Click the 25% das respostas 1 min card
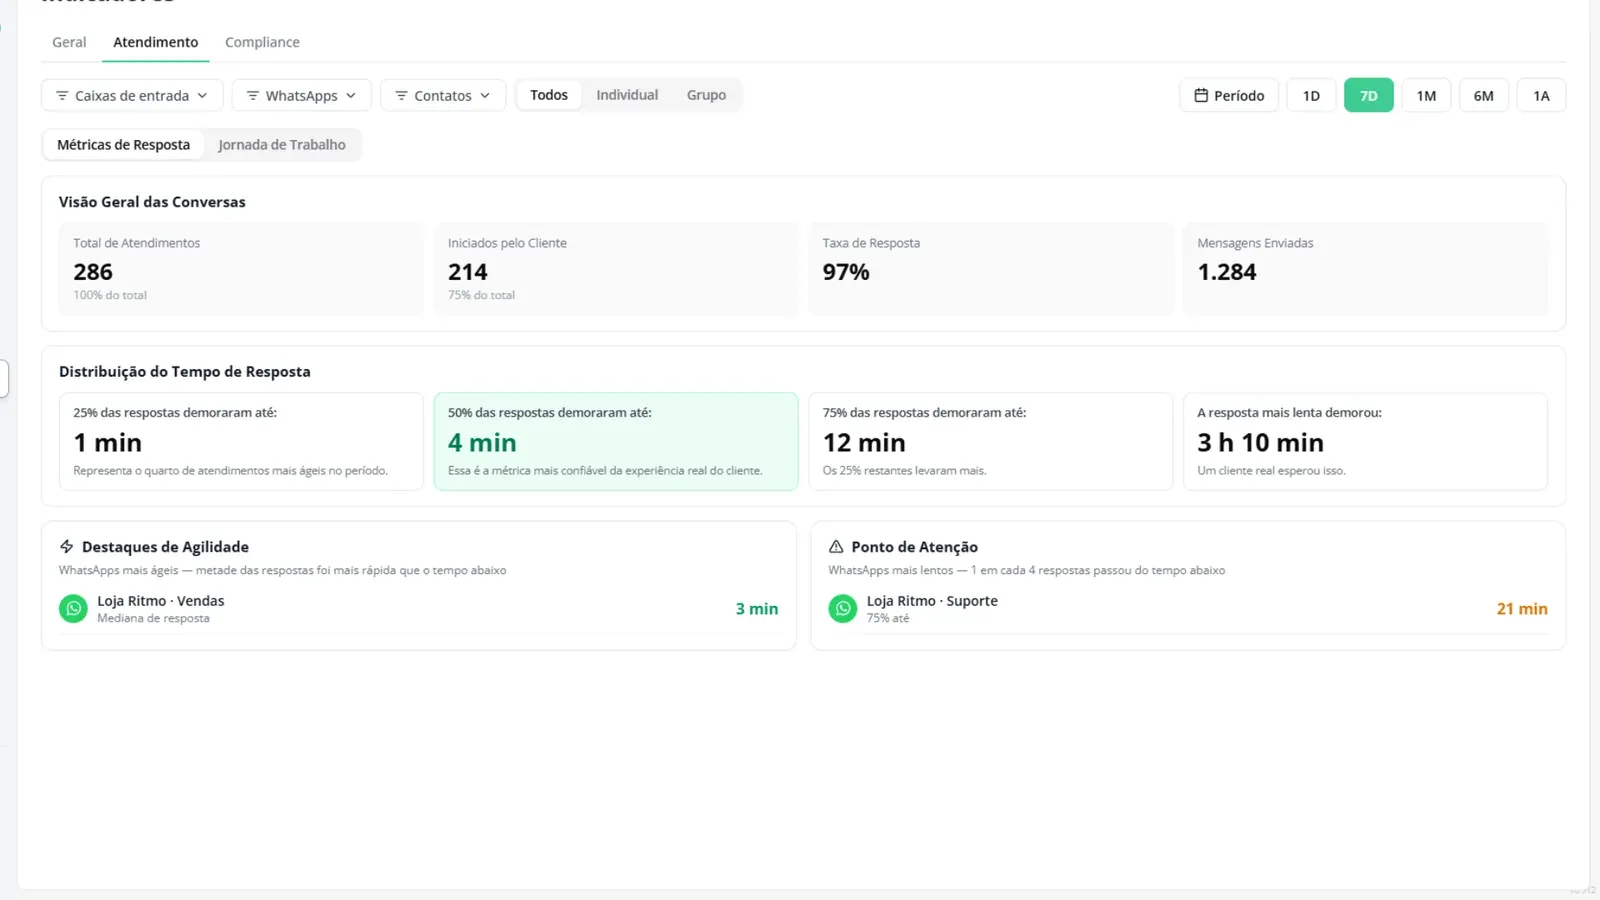 (241, 441)
